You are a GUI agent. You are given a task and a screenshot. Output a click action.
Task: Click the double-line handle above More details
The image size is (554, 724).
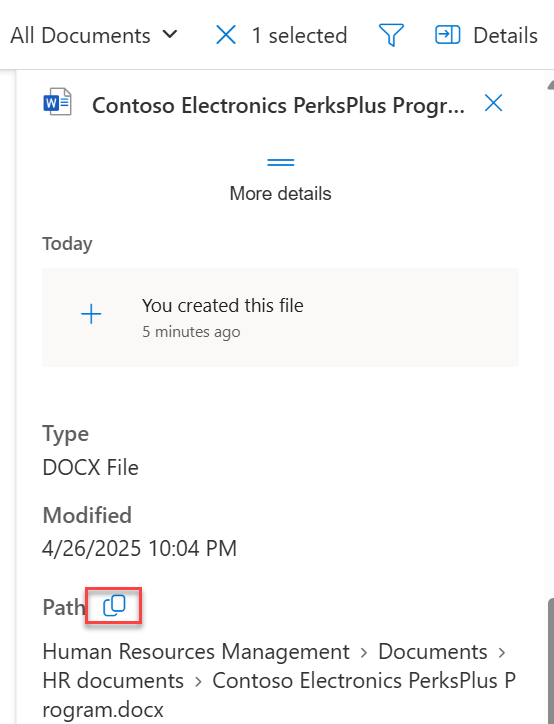pyautogui.click(x=281, y=162)
